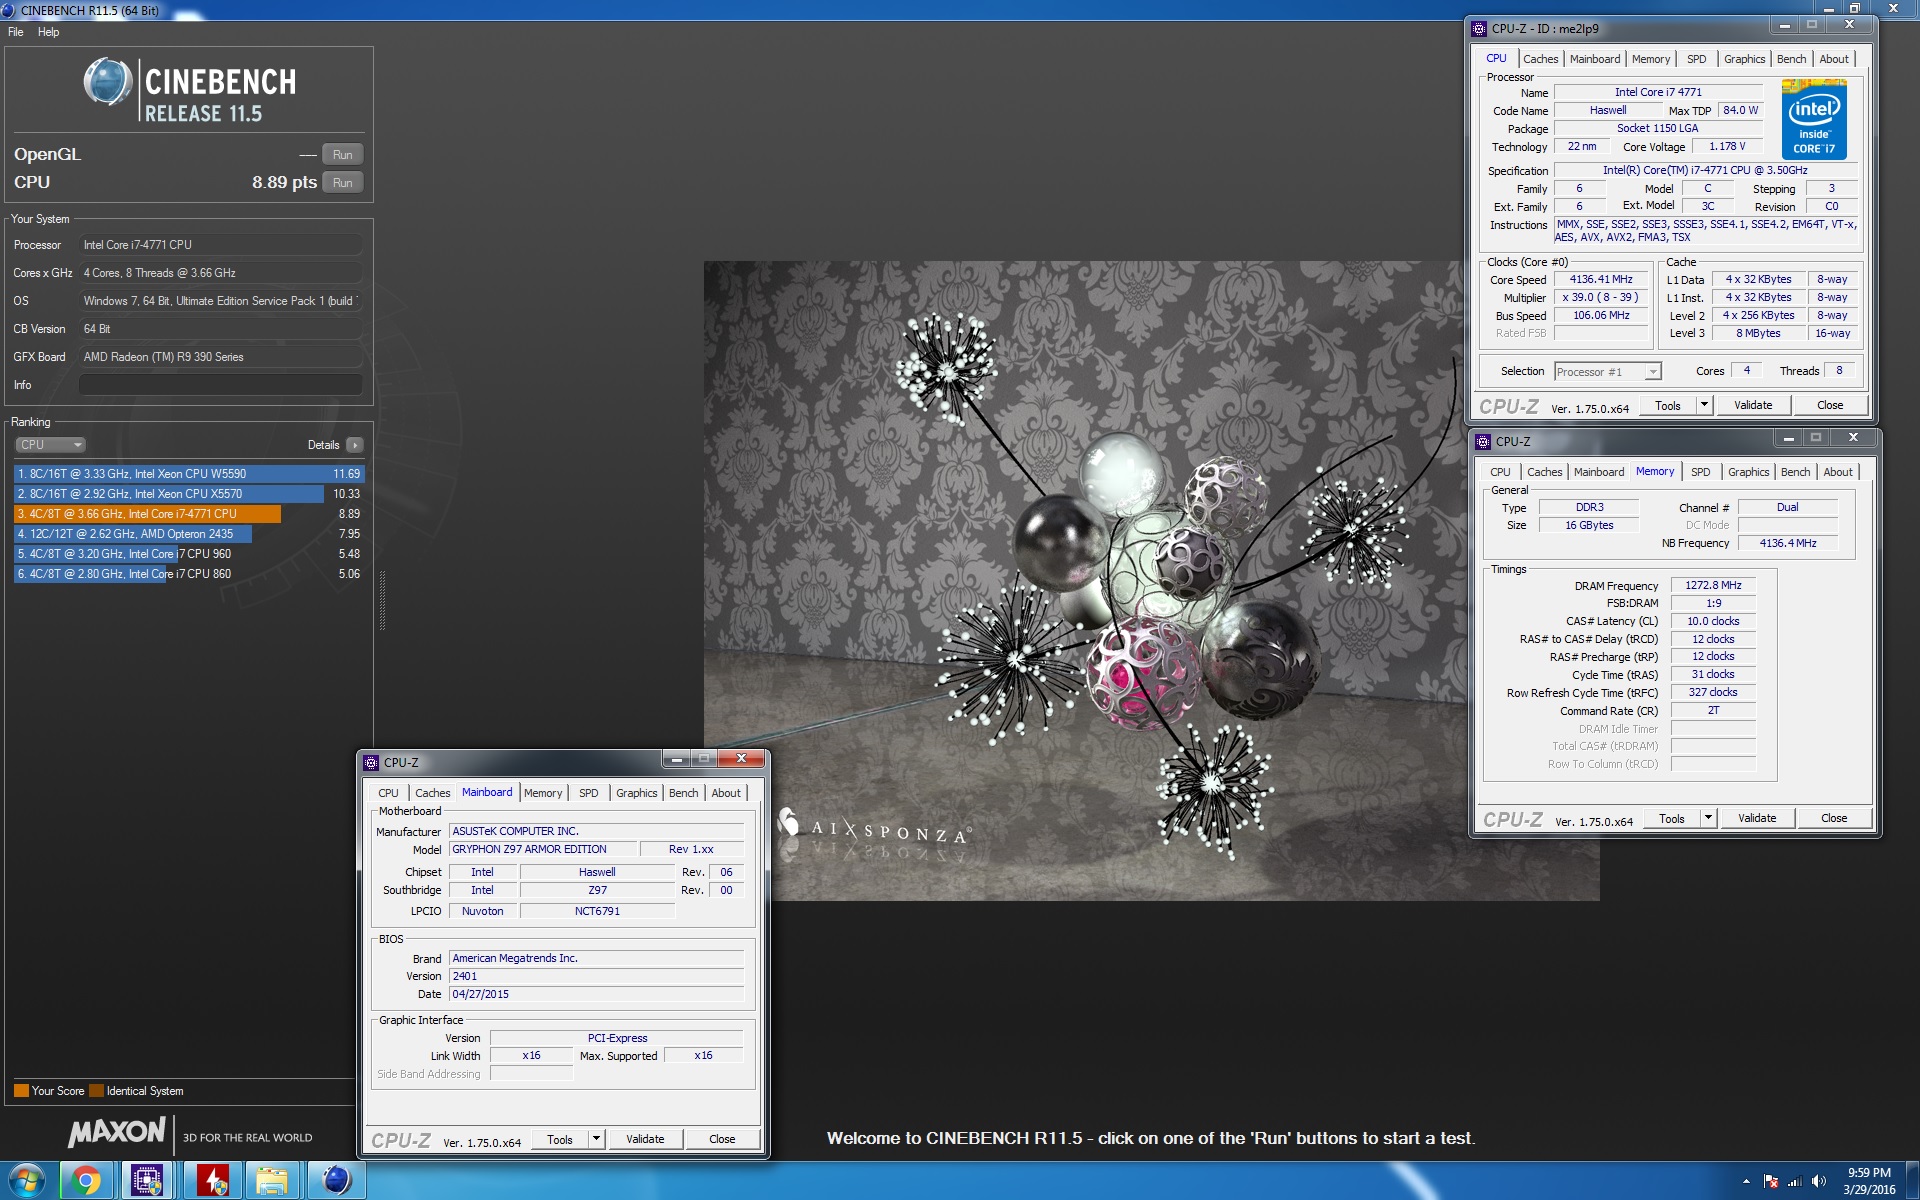Click the panel splitter grip handle

[382, 600]
